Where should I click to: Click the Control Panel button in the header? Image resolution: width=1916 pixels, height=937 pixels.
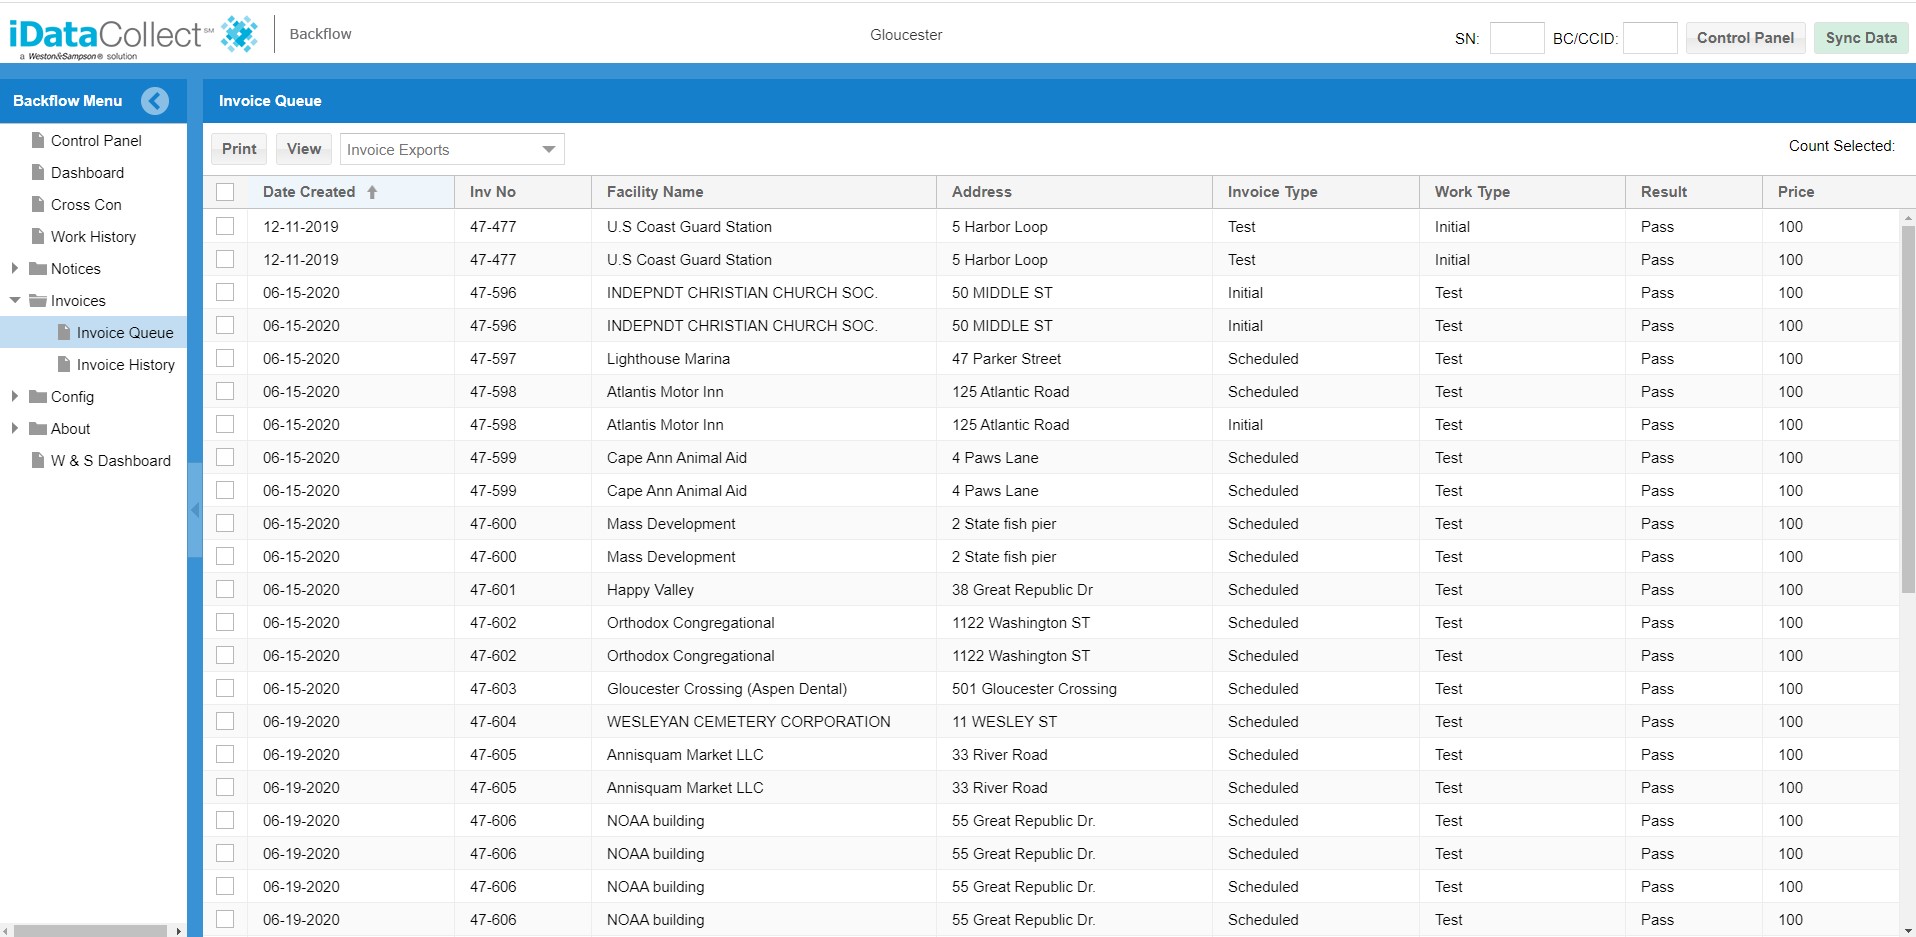(1745, 38)
